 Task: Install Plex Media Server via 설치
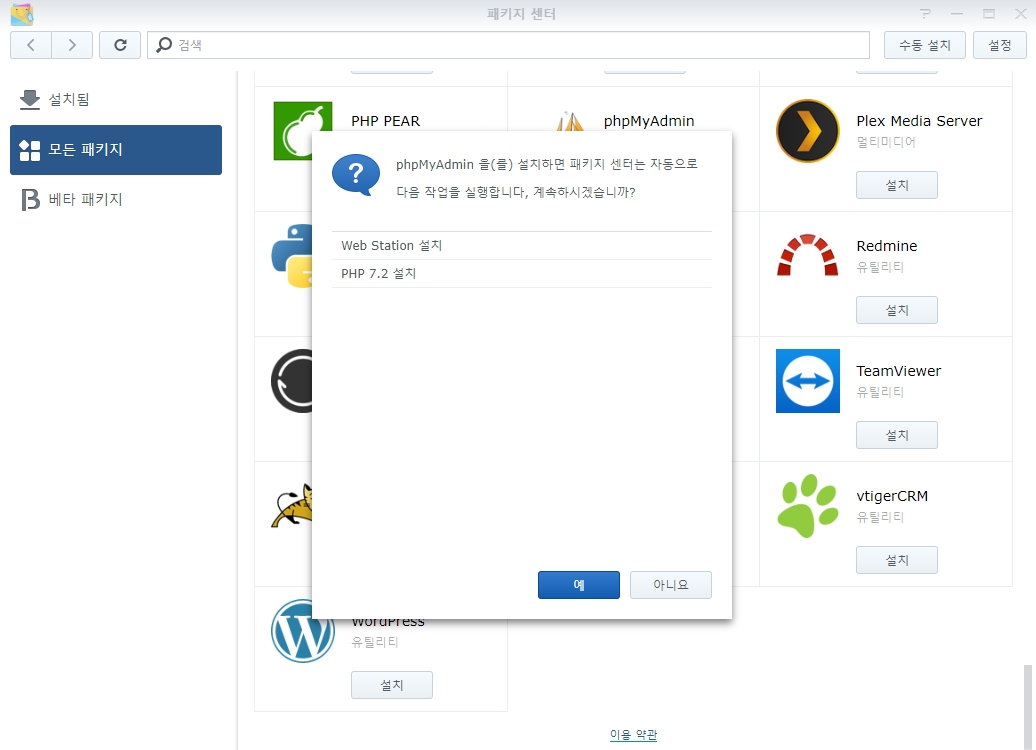click(x=897, y=185)
